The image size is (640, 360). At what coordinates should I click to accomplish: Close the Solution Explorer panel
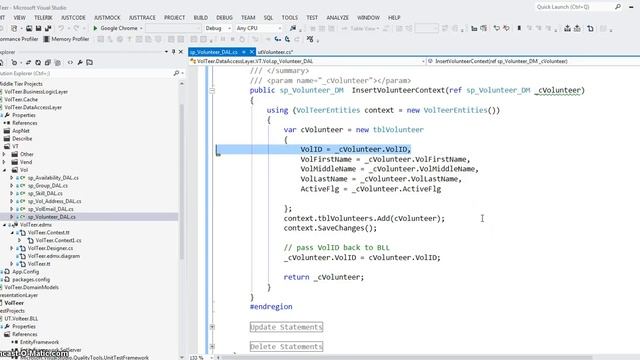(181, 52)
